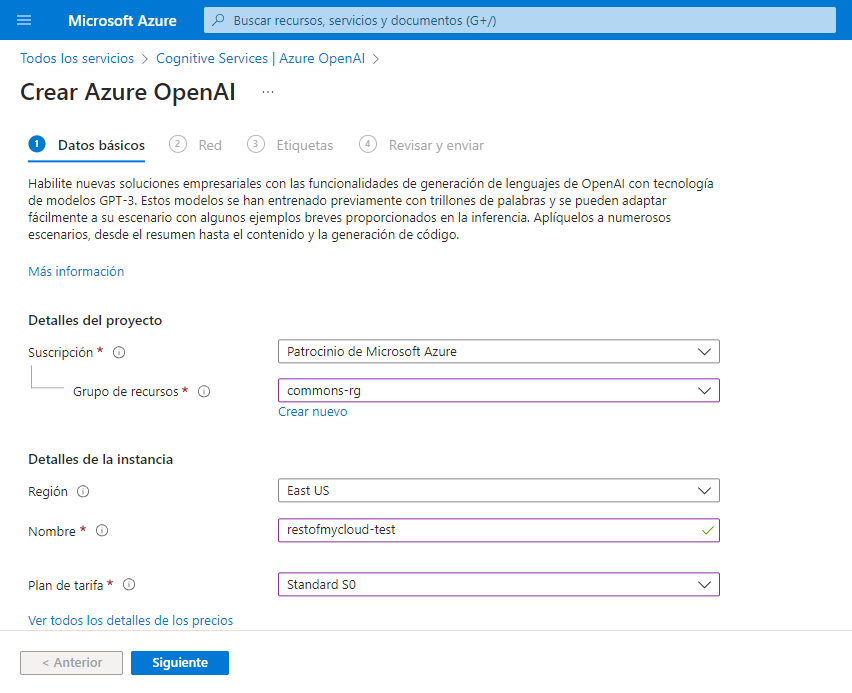Click the Nombre field restofmycloud-test

499,530
